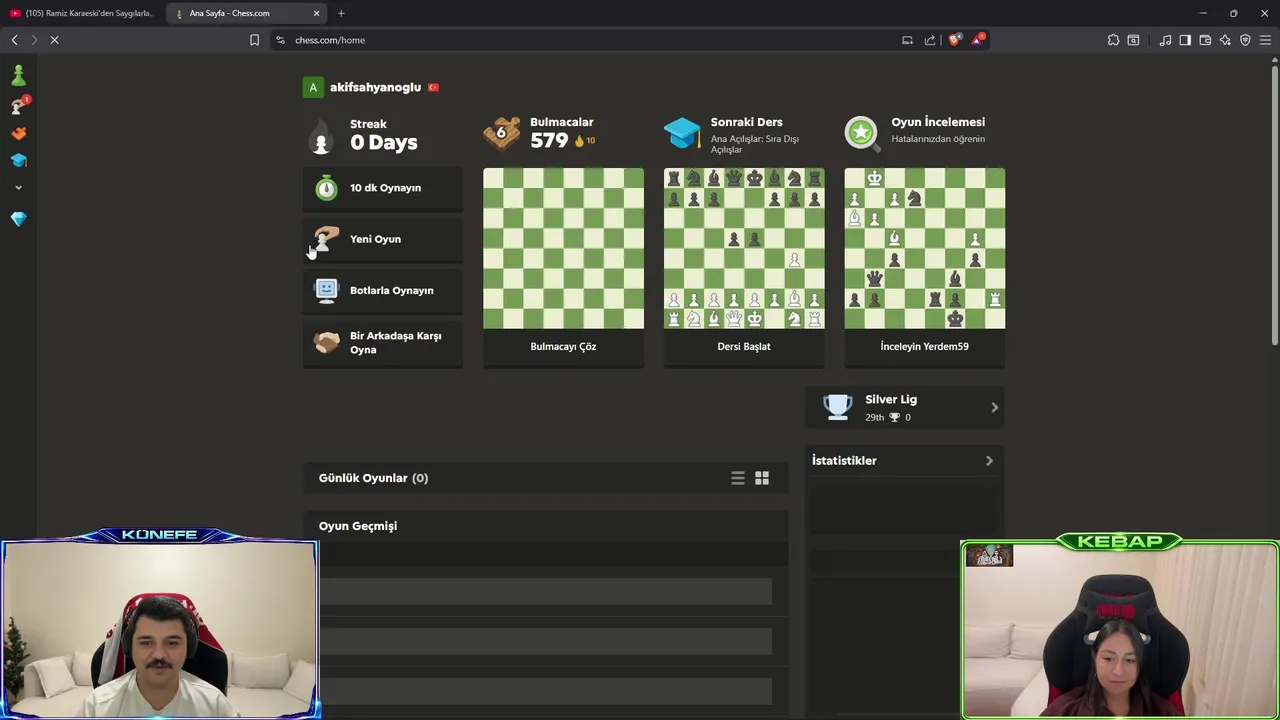This screenshot has width=1280, height=720.
Task: Open the Leo AI sparkle icon
Action: pyautogui.click(x=1225, y=40)
